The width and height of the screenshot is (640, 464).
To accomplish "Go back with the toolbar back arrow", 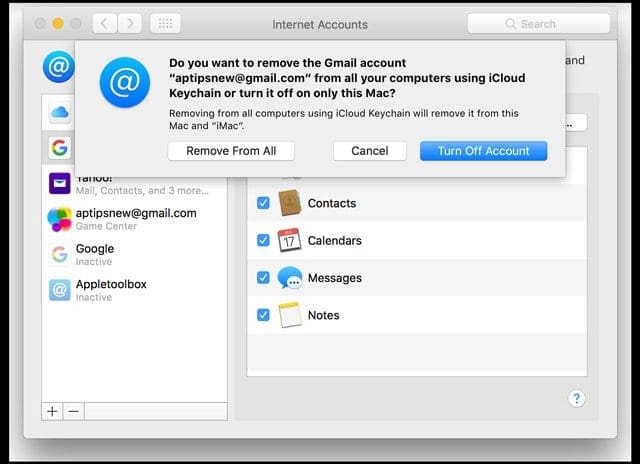I will [105, 24].
